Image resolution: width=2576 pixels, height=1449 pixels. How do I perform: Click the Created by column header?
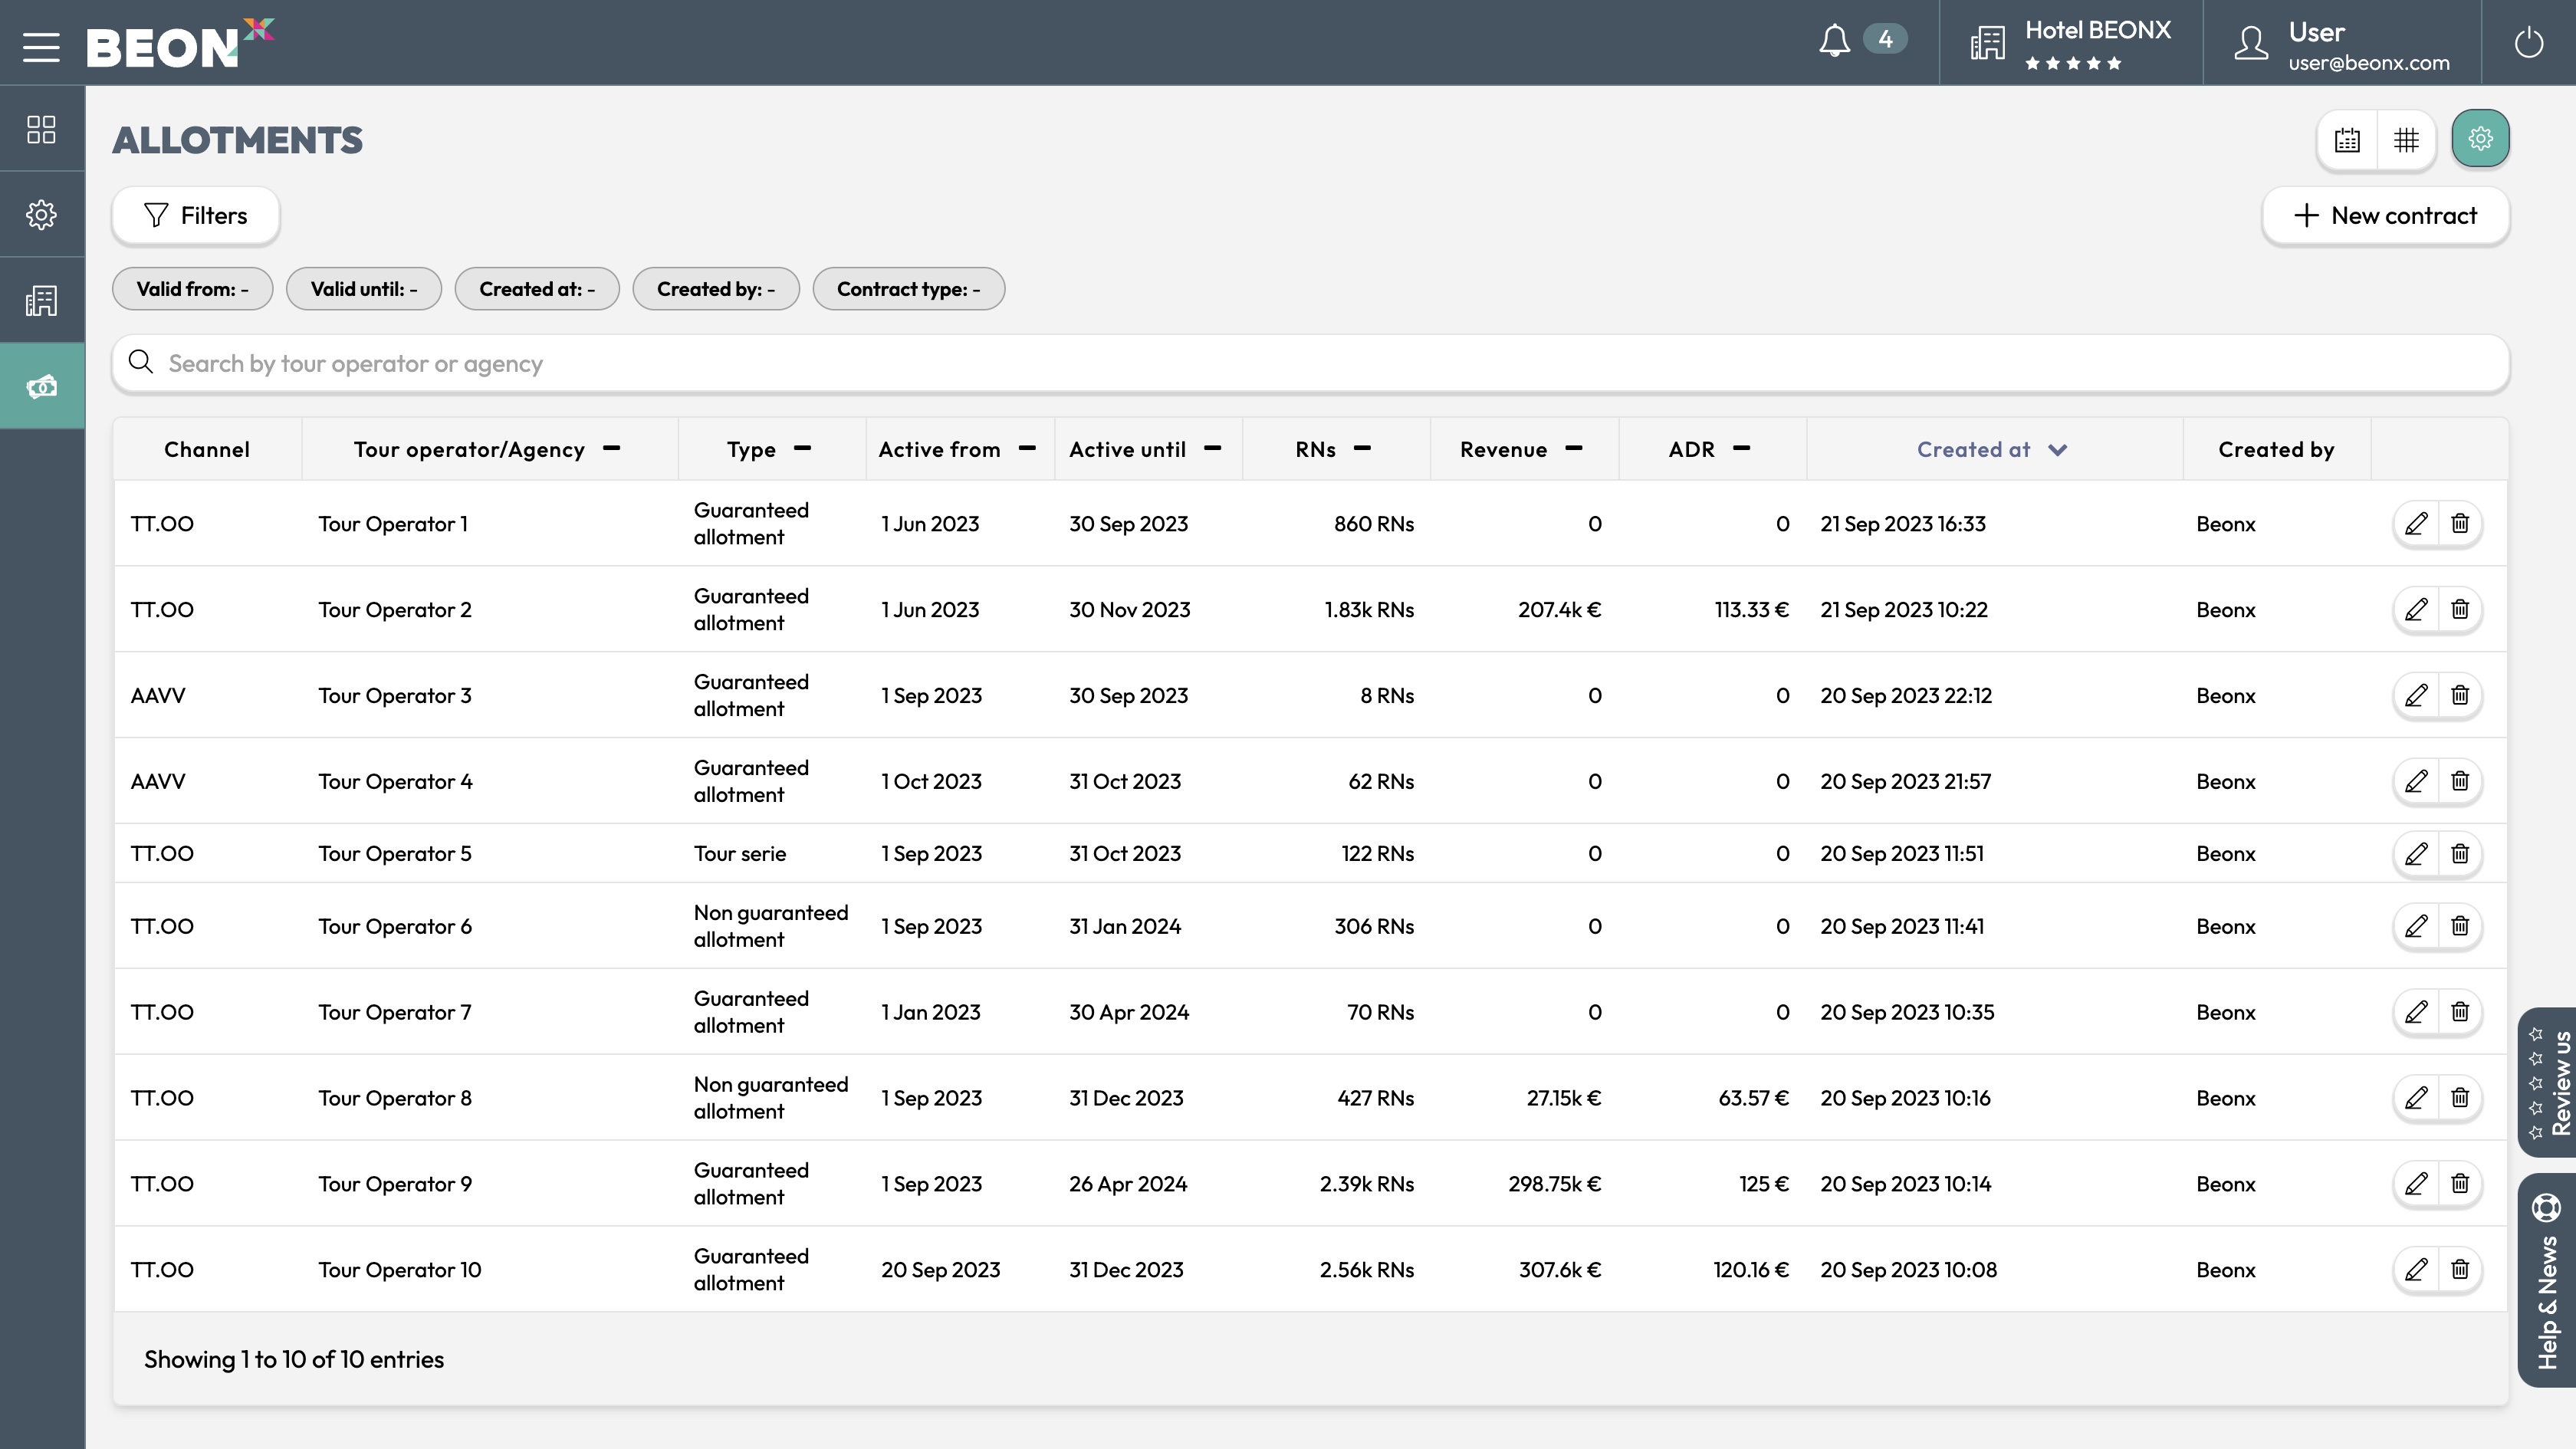[x=2276, y=449]
